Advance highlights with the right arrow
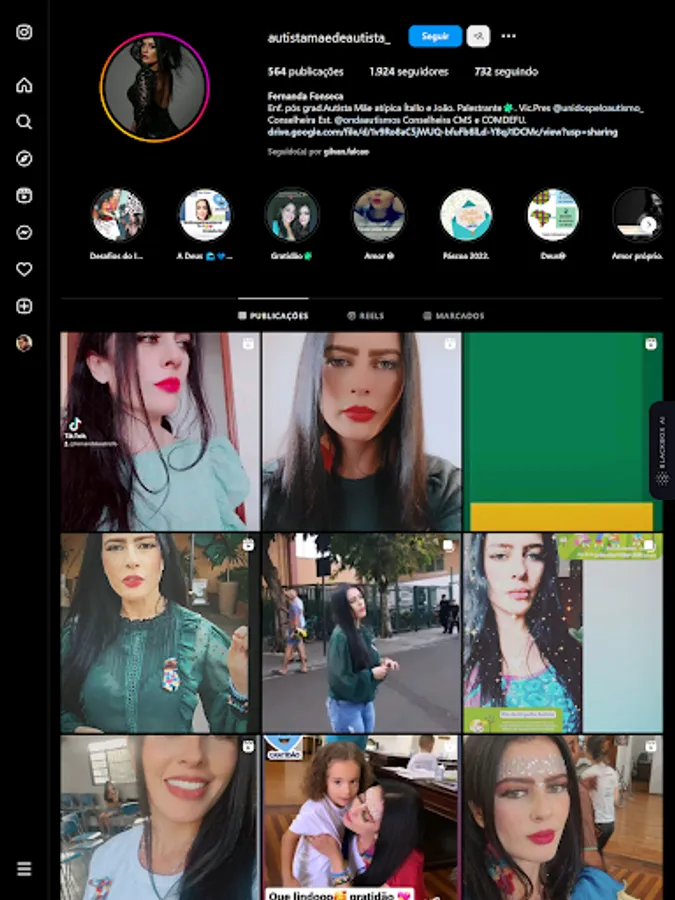The image size is (675, 900). (649, 224)
